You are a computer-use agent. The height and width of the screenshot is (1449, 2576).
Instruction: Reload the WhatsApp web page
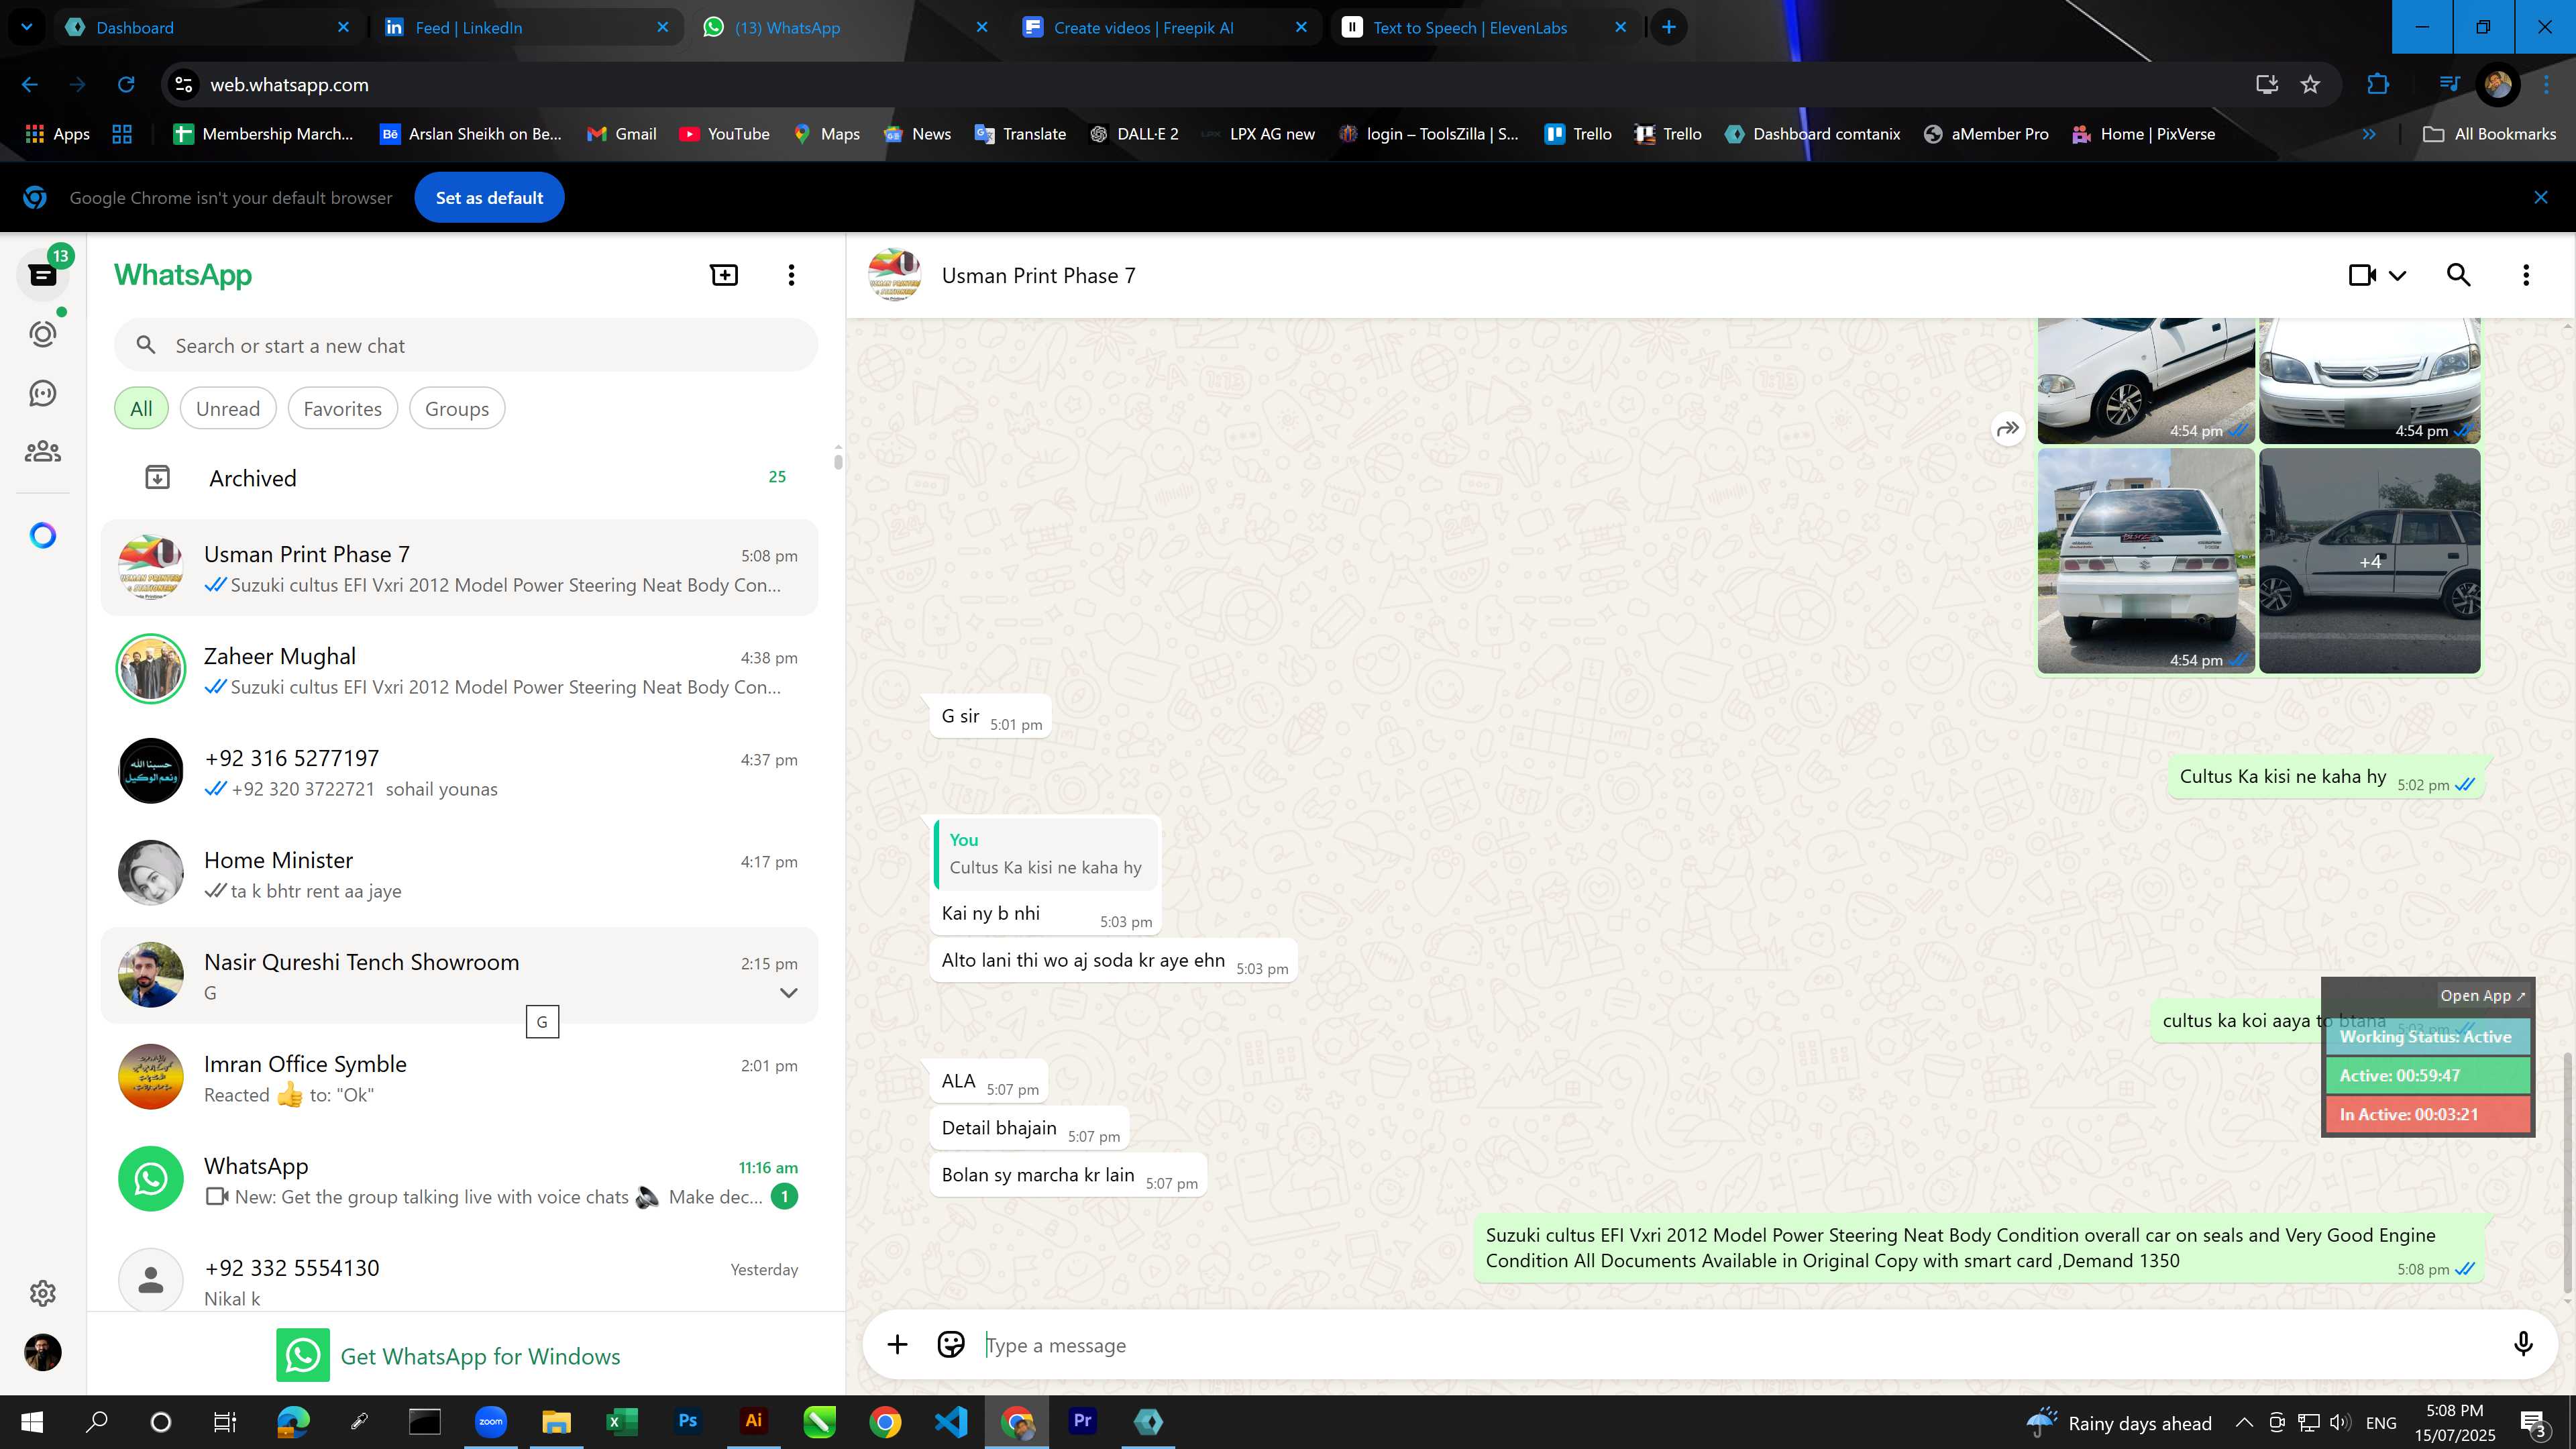click(x=126, y=85)
